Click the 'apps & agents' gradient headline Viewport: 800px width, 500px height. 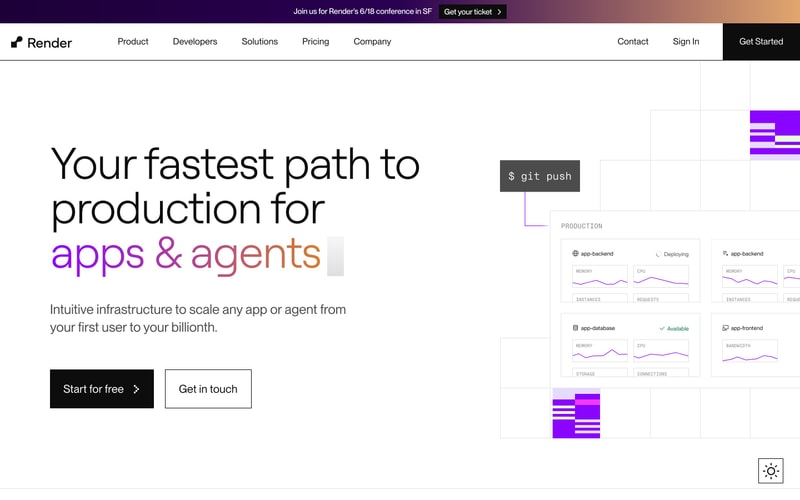(x=186, y=254)
